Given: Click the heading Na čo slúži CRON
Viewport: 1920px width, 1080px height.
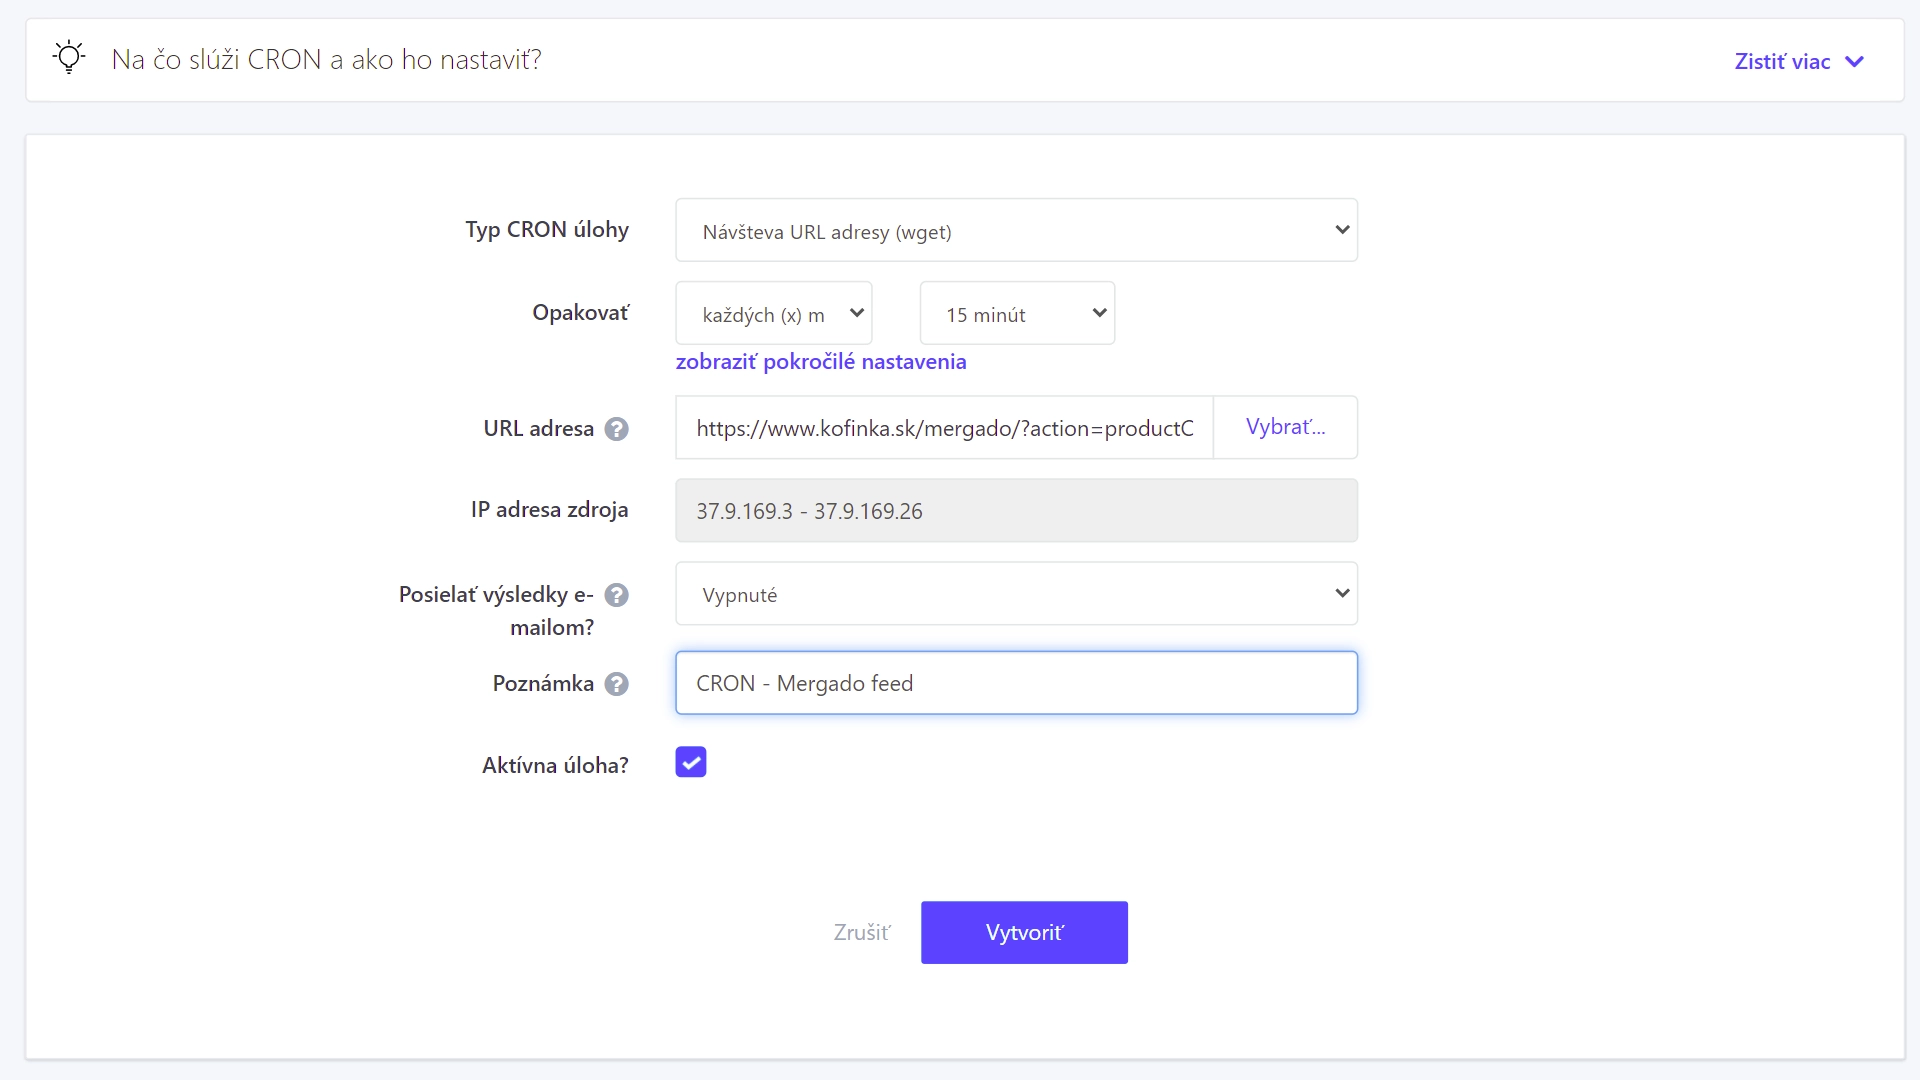Looking at the screenshot, I should pyautogui.click(x=326, y=60).
